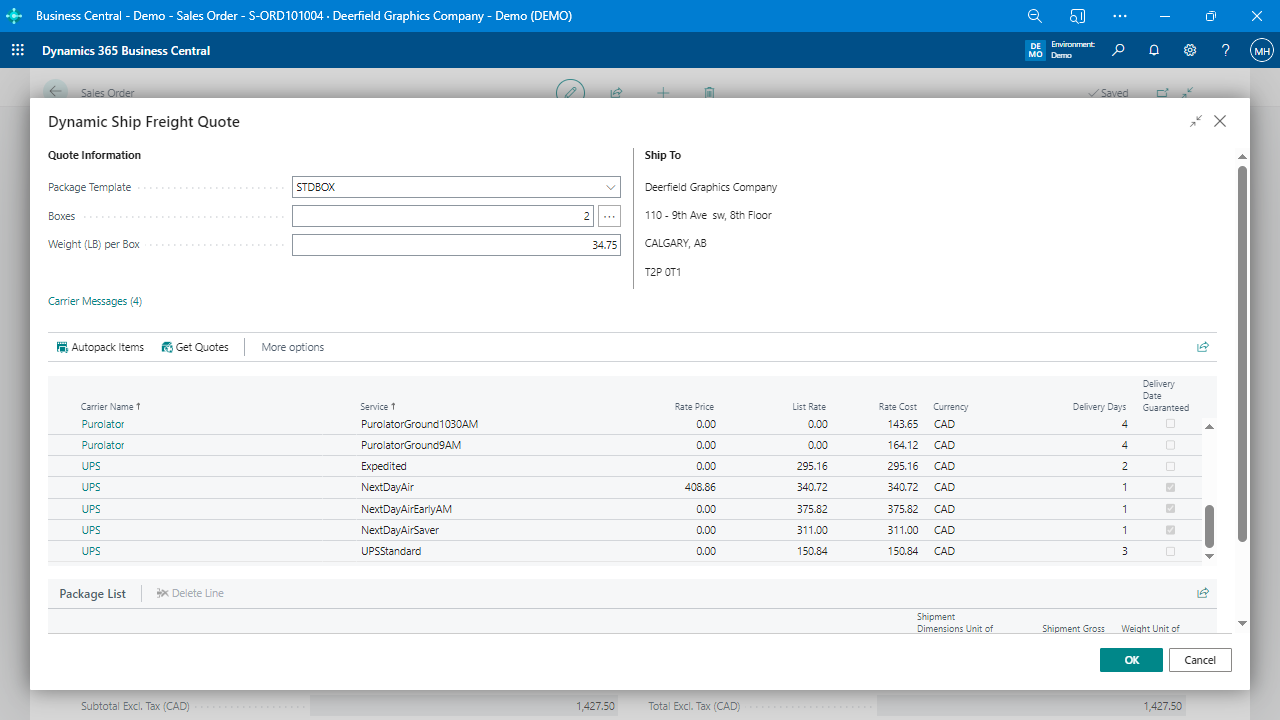This screenshot has height=720, width=1280.
Task: Enable guaranteed checkbox for the Expedited service
Action: coord(1170,466)
